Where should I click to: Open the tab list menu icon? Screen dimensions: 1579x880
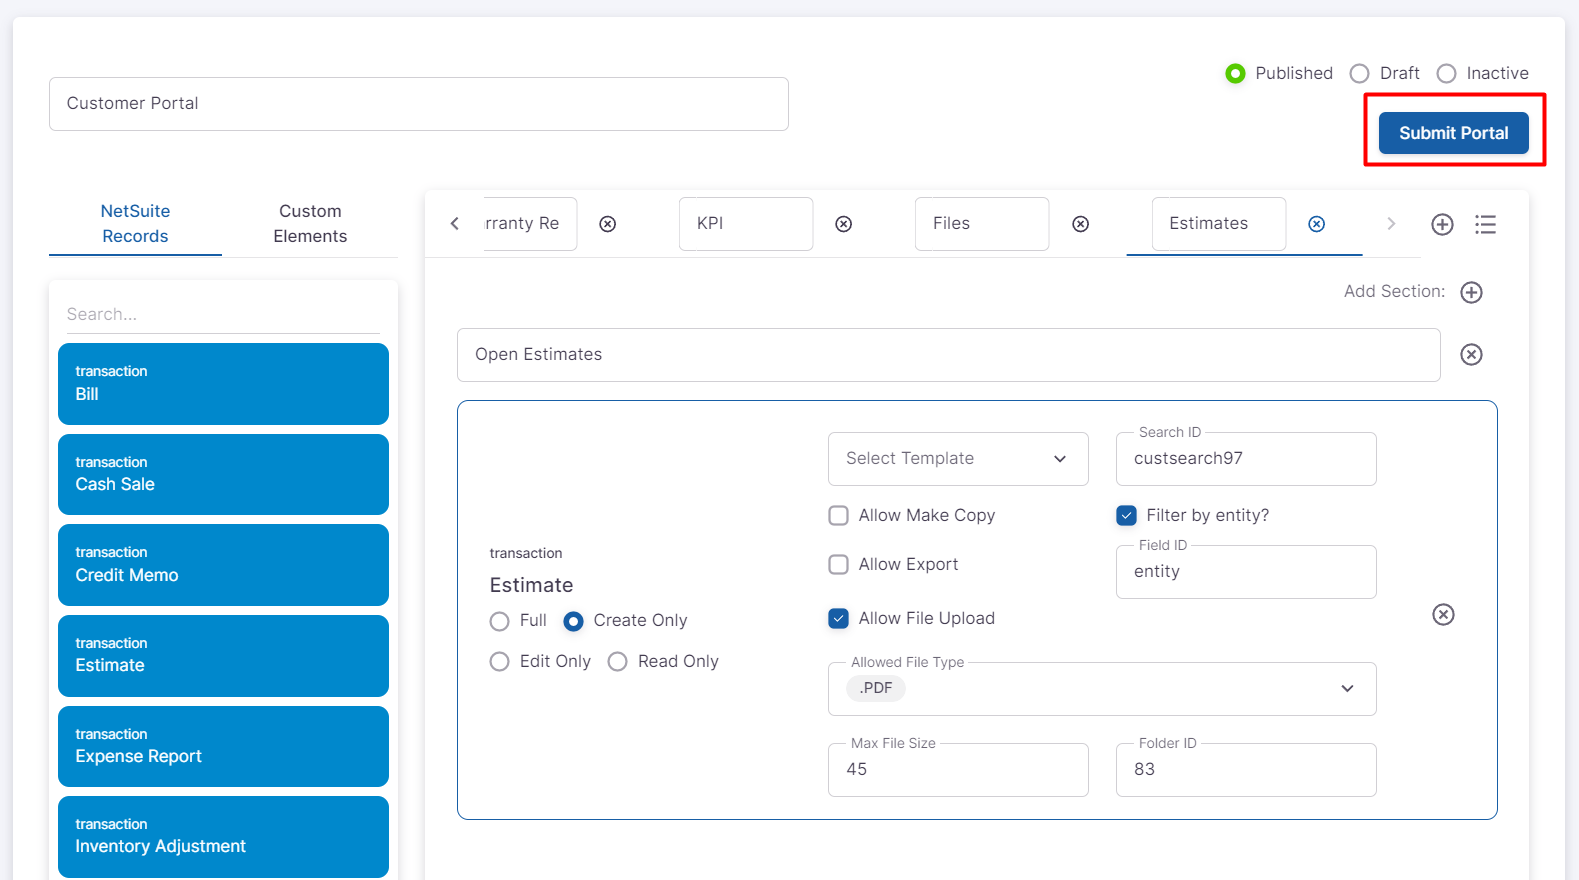[1485, 224]
